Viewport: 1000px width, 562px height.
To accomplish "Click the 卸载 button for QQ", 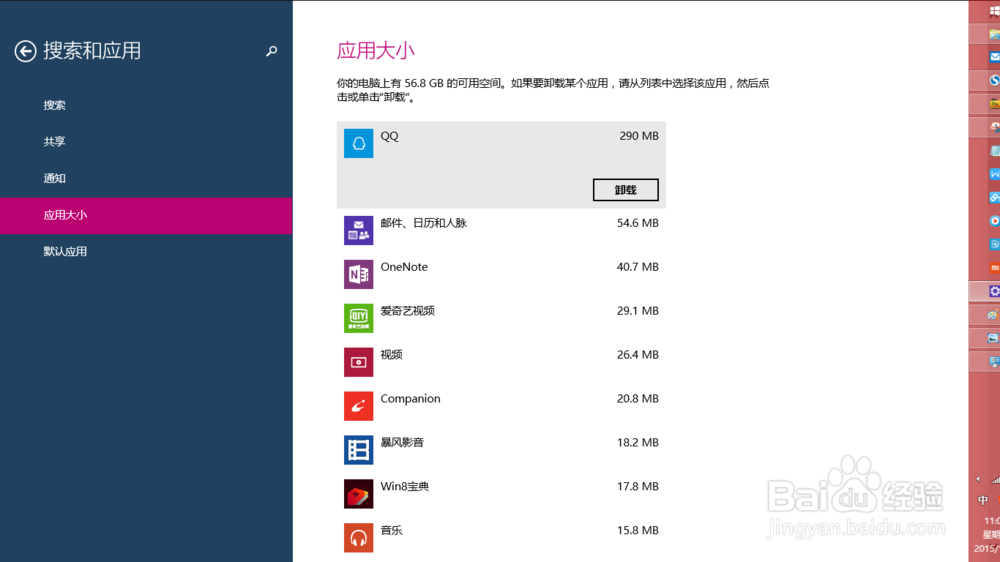I will point(626,190).
